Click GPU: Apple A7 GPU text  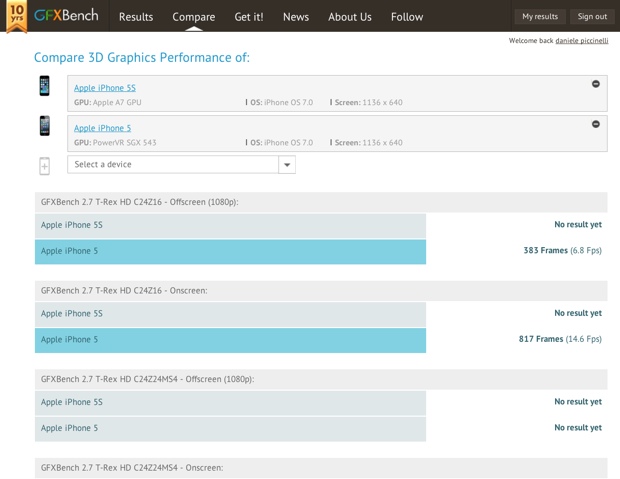pyautogui.click(x=108, y=102)
